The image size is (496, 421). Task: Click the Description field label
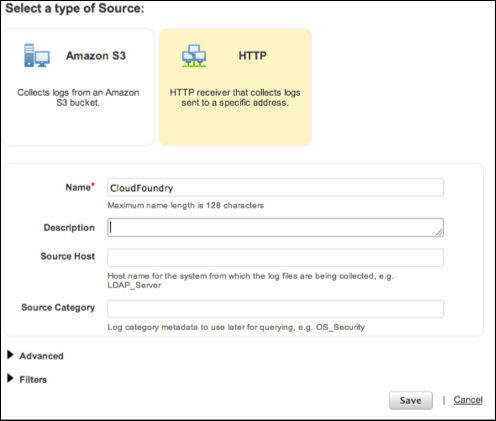(69, 228)
